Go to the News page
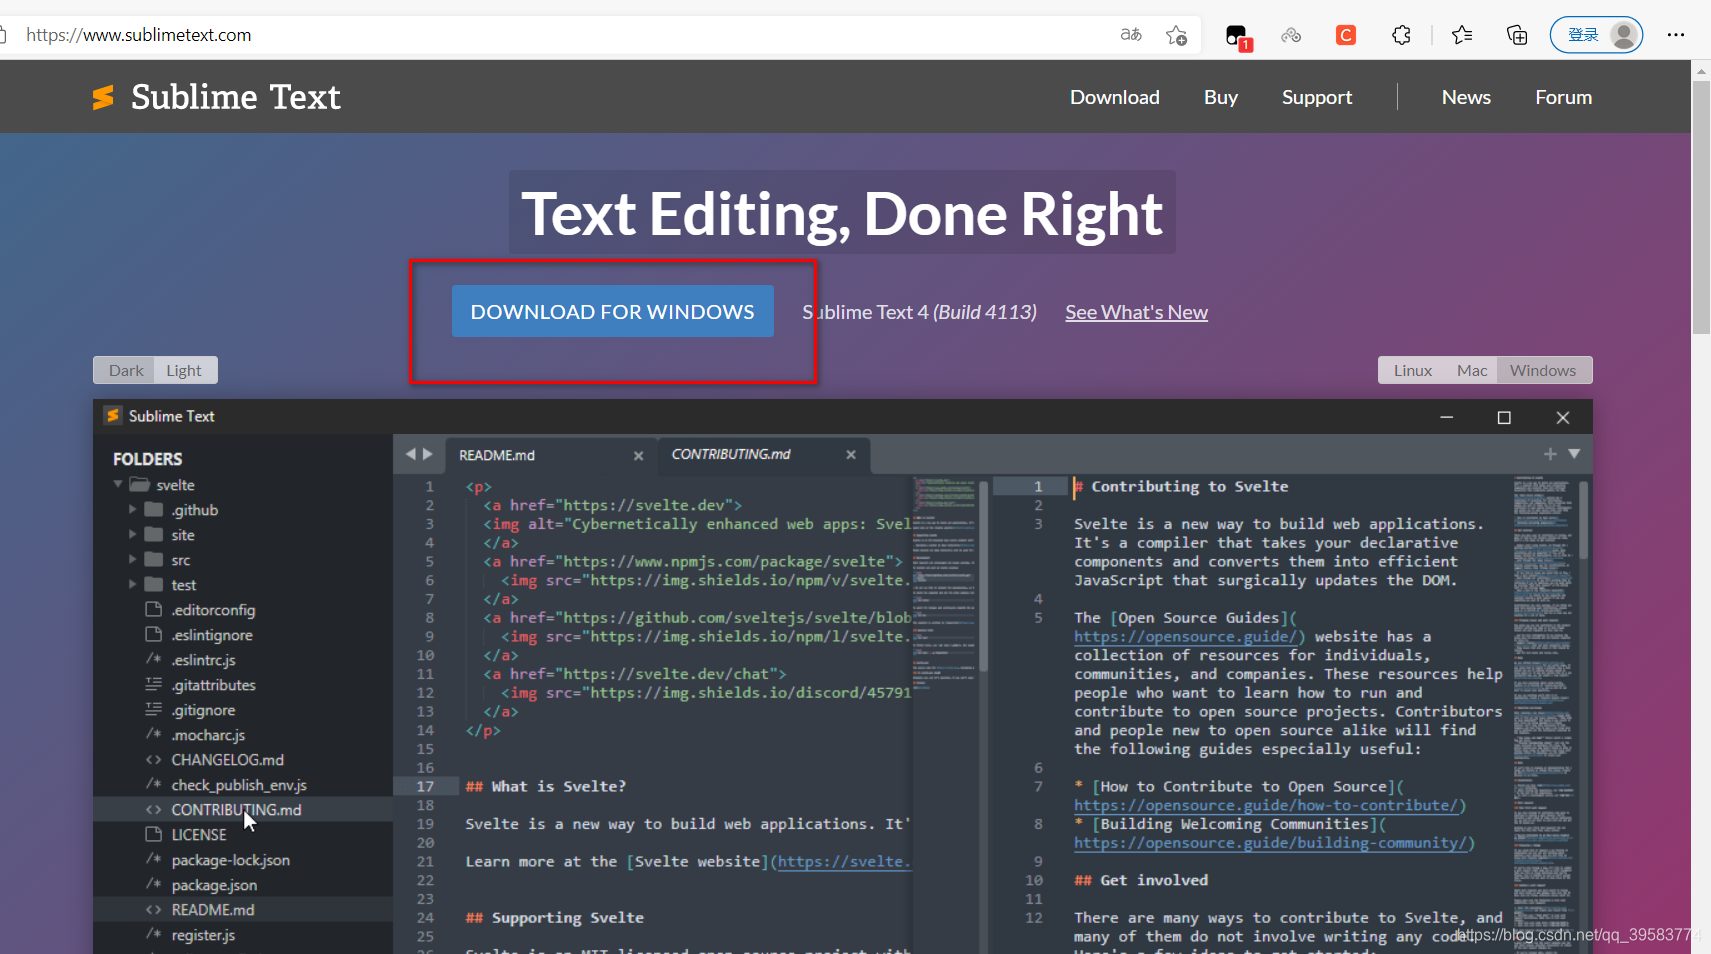Screen dimensions: 1711x954 click(1466, 97)
